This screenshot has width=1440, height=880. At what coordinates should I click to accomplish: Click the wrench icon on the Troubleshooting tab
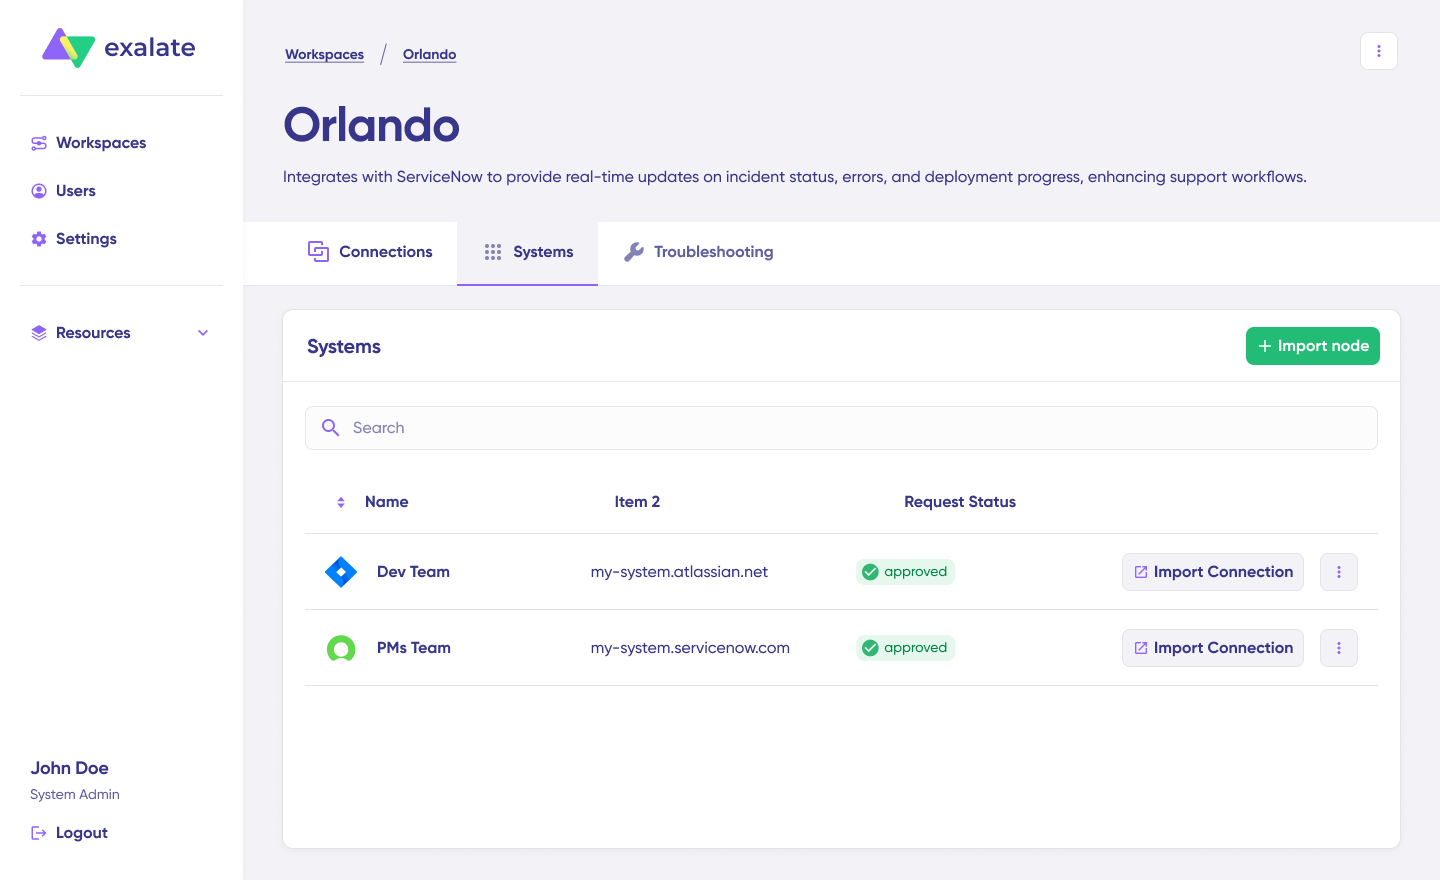tap(634, 251)
